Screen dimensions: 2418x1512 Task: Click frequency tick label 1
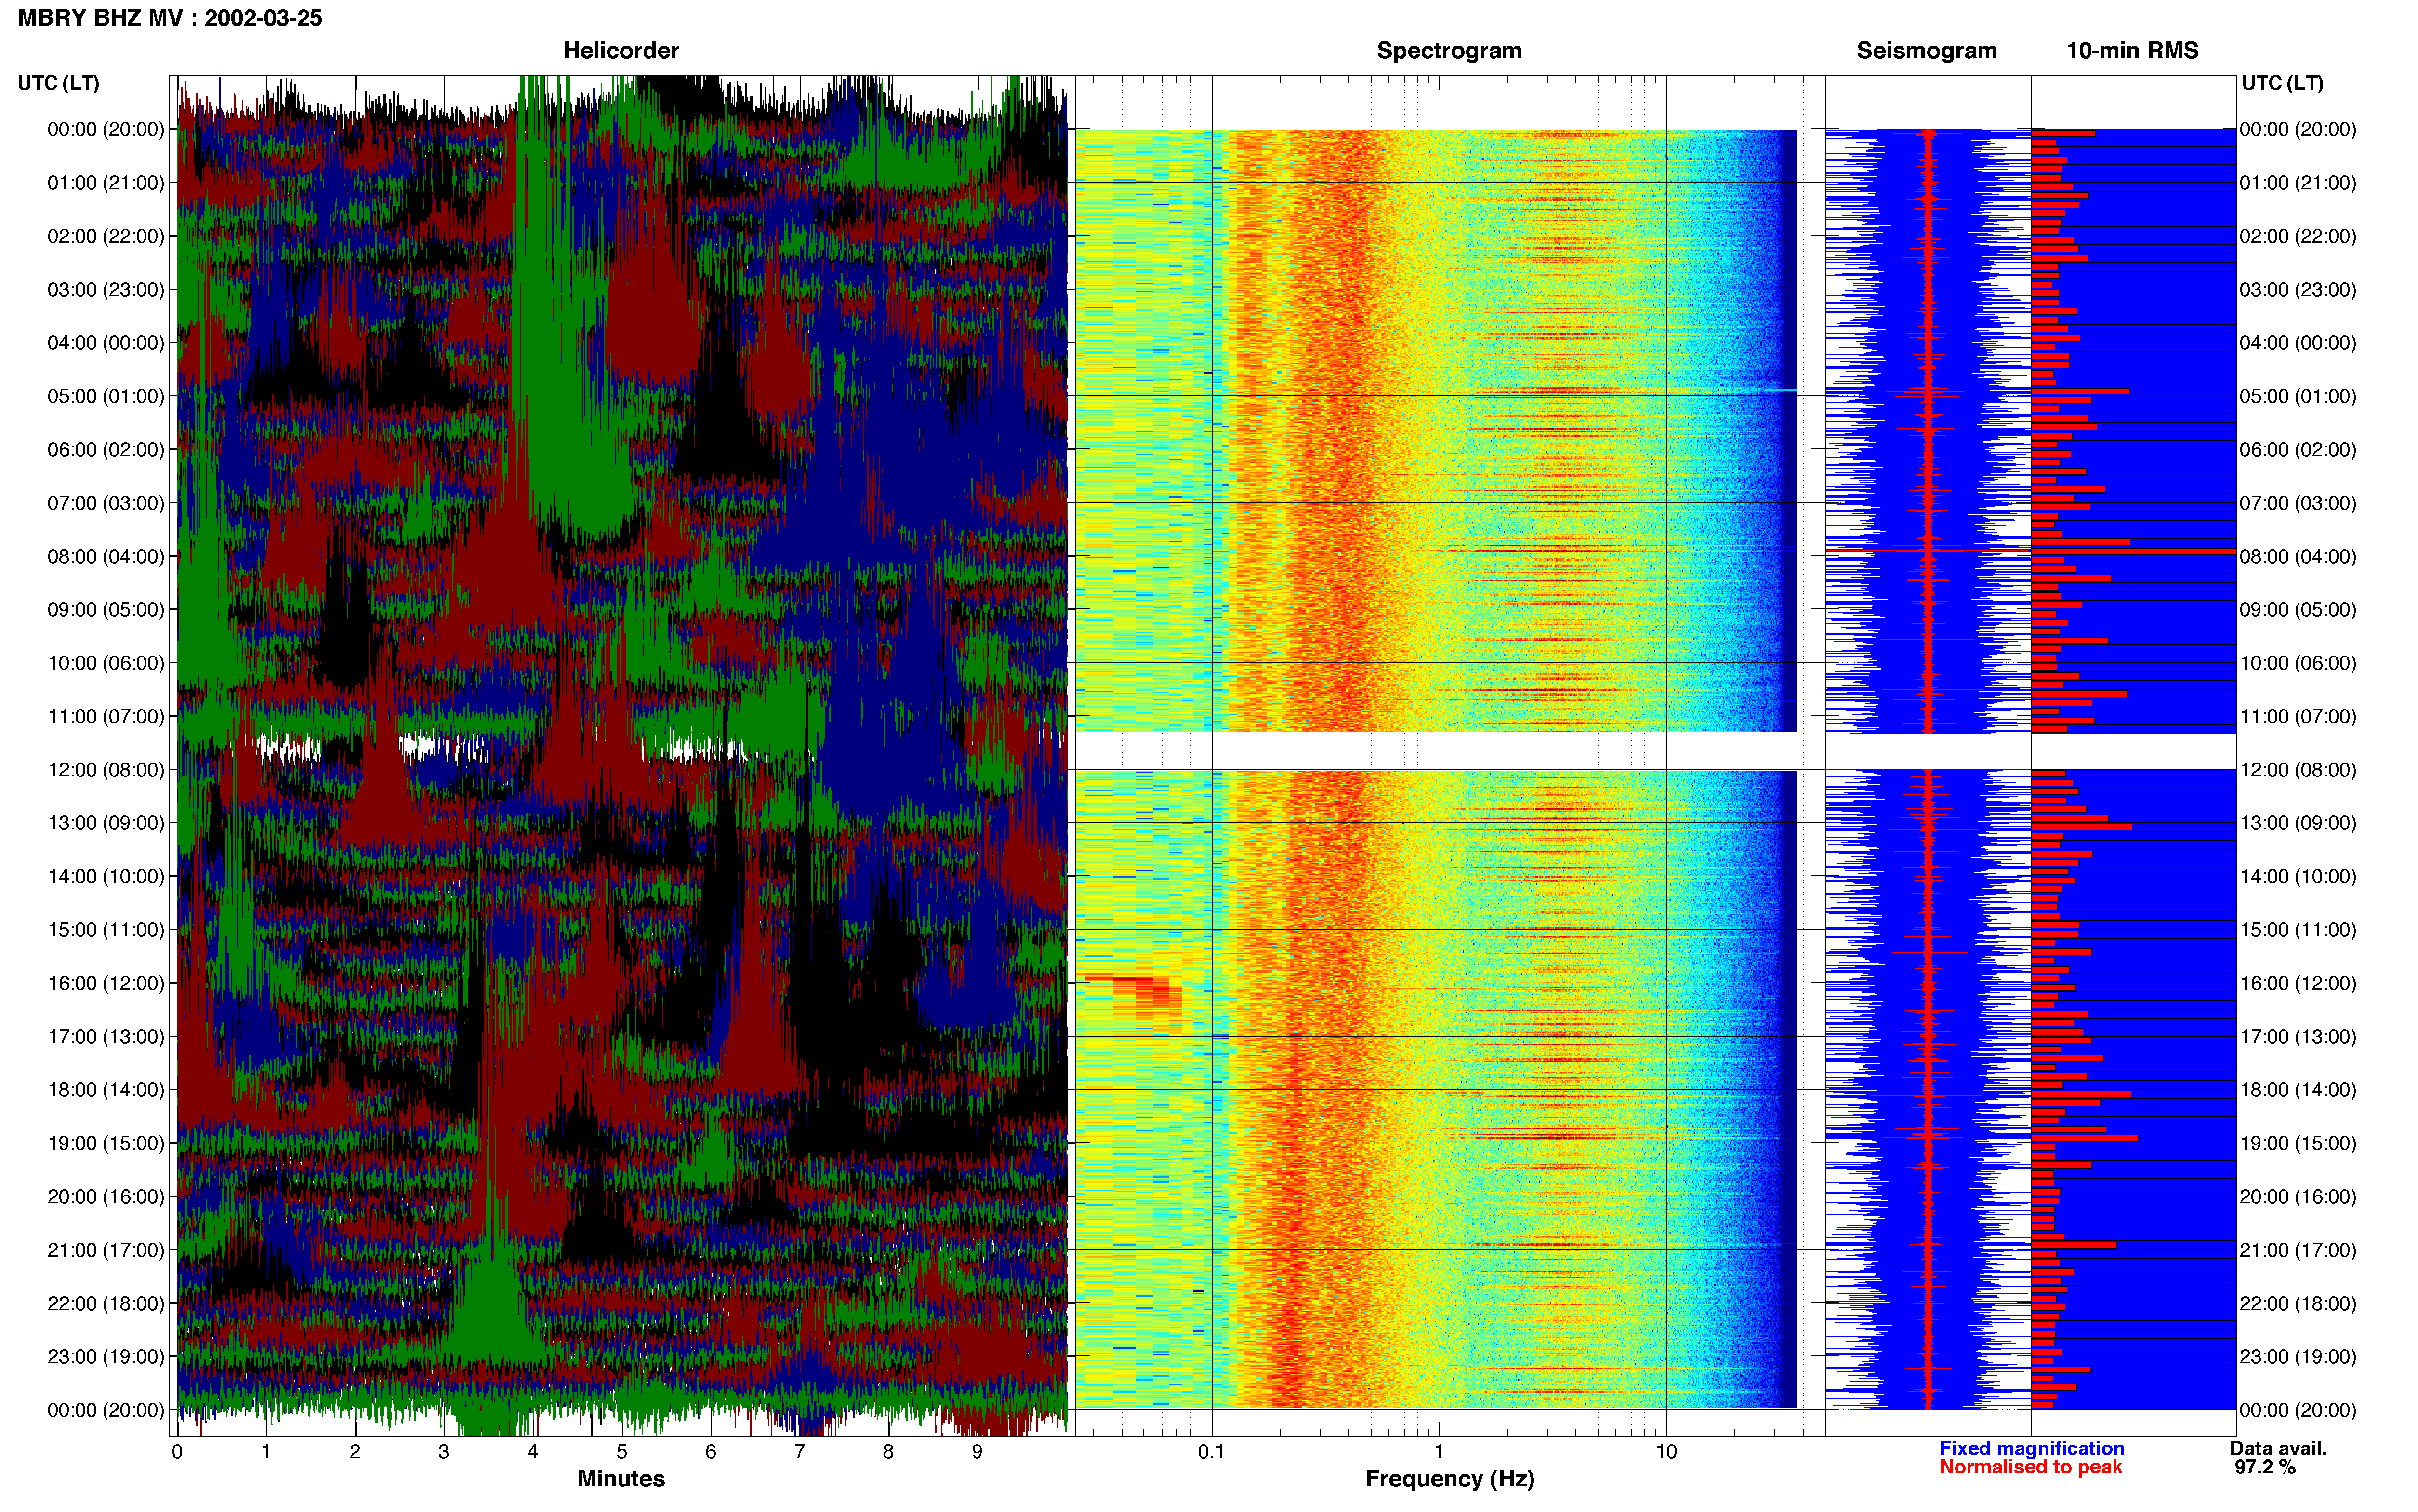click(x=1439, y=1452)
